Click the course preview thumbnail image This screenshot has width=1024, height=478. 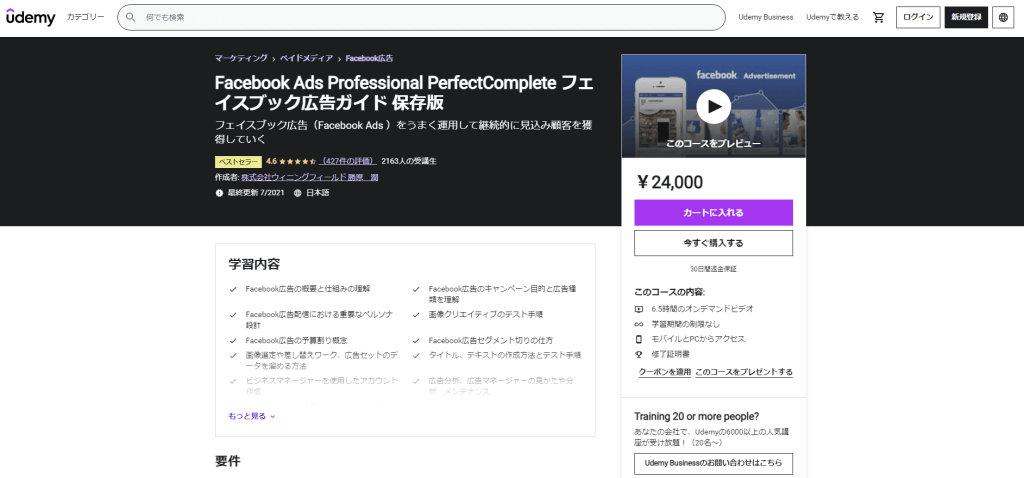pos(713,106)
